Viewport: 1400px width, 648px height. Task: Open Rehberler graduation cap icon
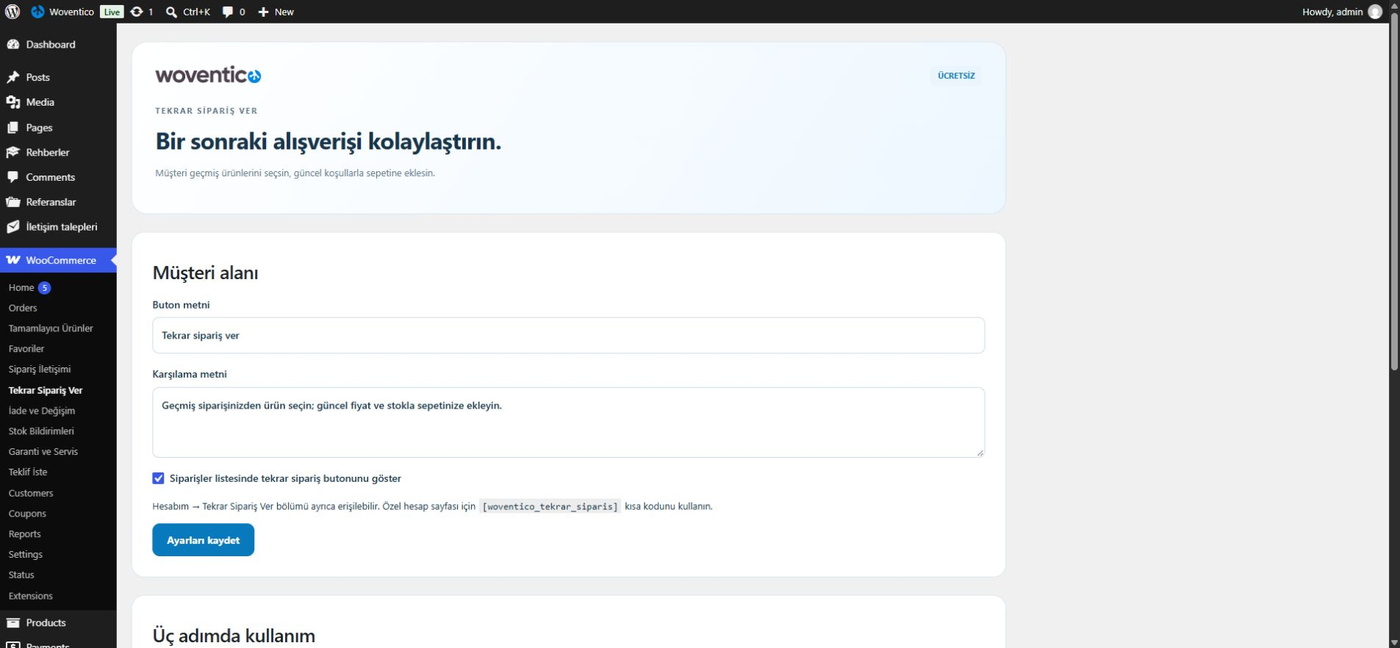(13, 152)
